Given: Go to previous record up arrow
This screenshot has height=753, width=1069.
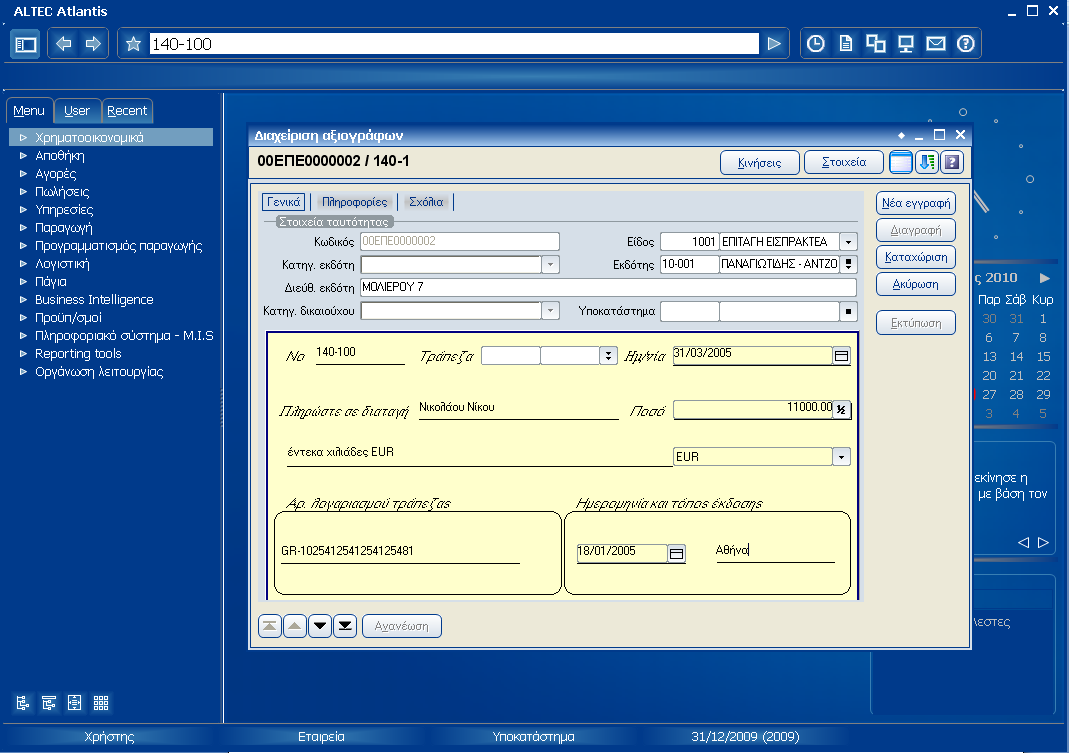Looking at the screenshot, I should (x=295, y=625).
